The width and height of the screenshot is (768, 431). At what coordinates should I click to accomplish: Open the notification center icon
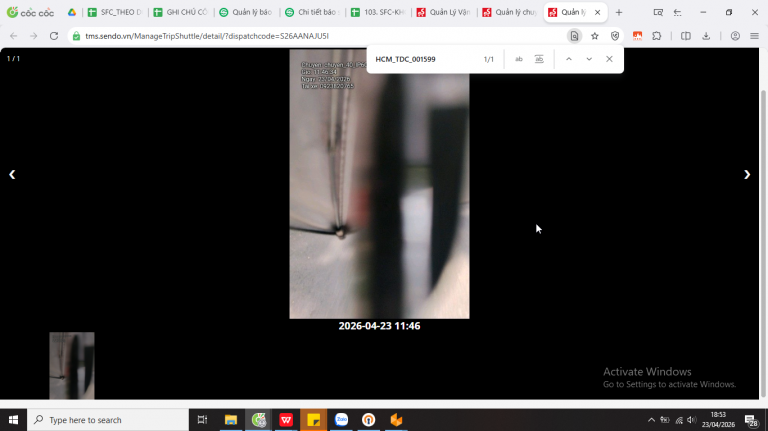click(751, 420)
